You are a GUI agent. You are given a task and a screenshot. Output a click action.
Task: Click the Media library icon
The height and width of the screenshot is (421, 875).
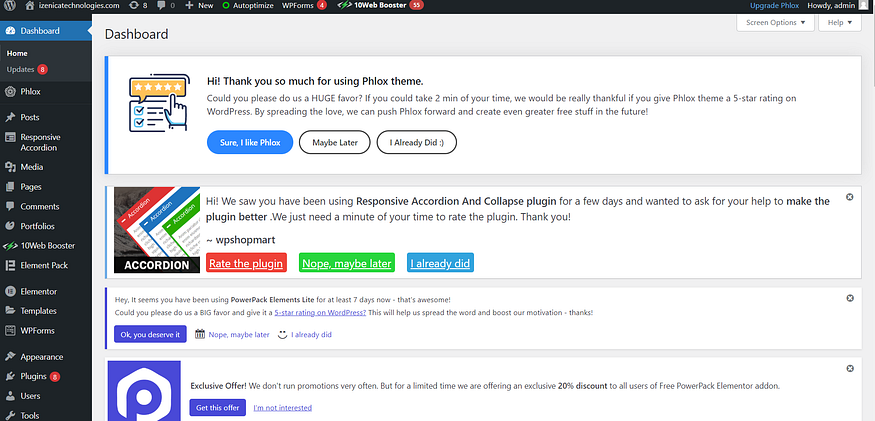[x=10, y=167]
